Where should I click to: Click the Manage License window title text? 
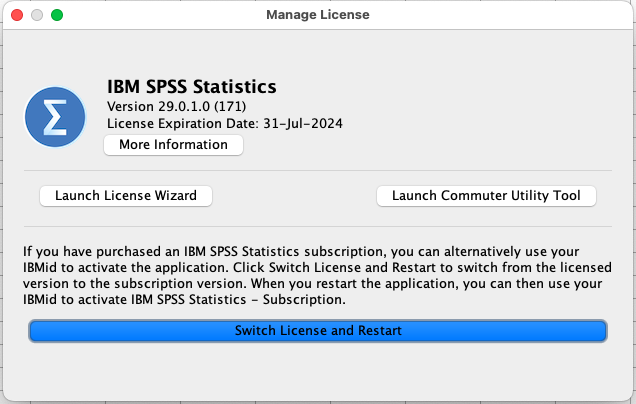coord(317,15)
